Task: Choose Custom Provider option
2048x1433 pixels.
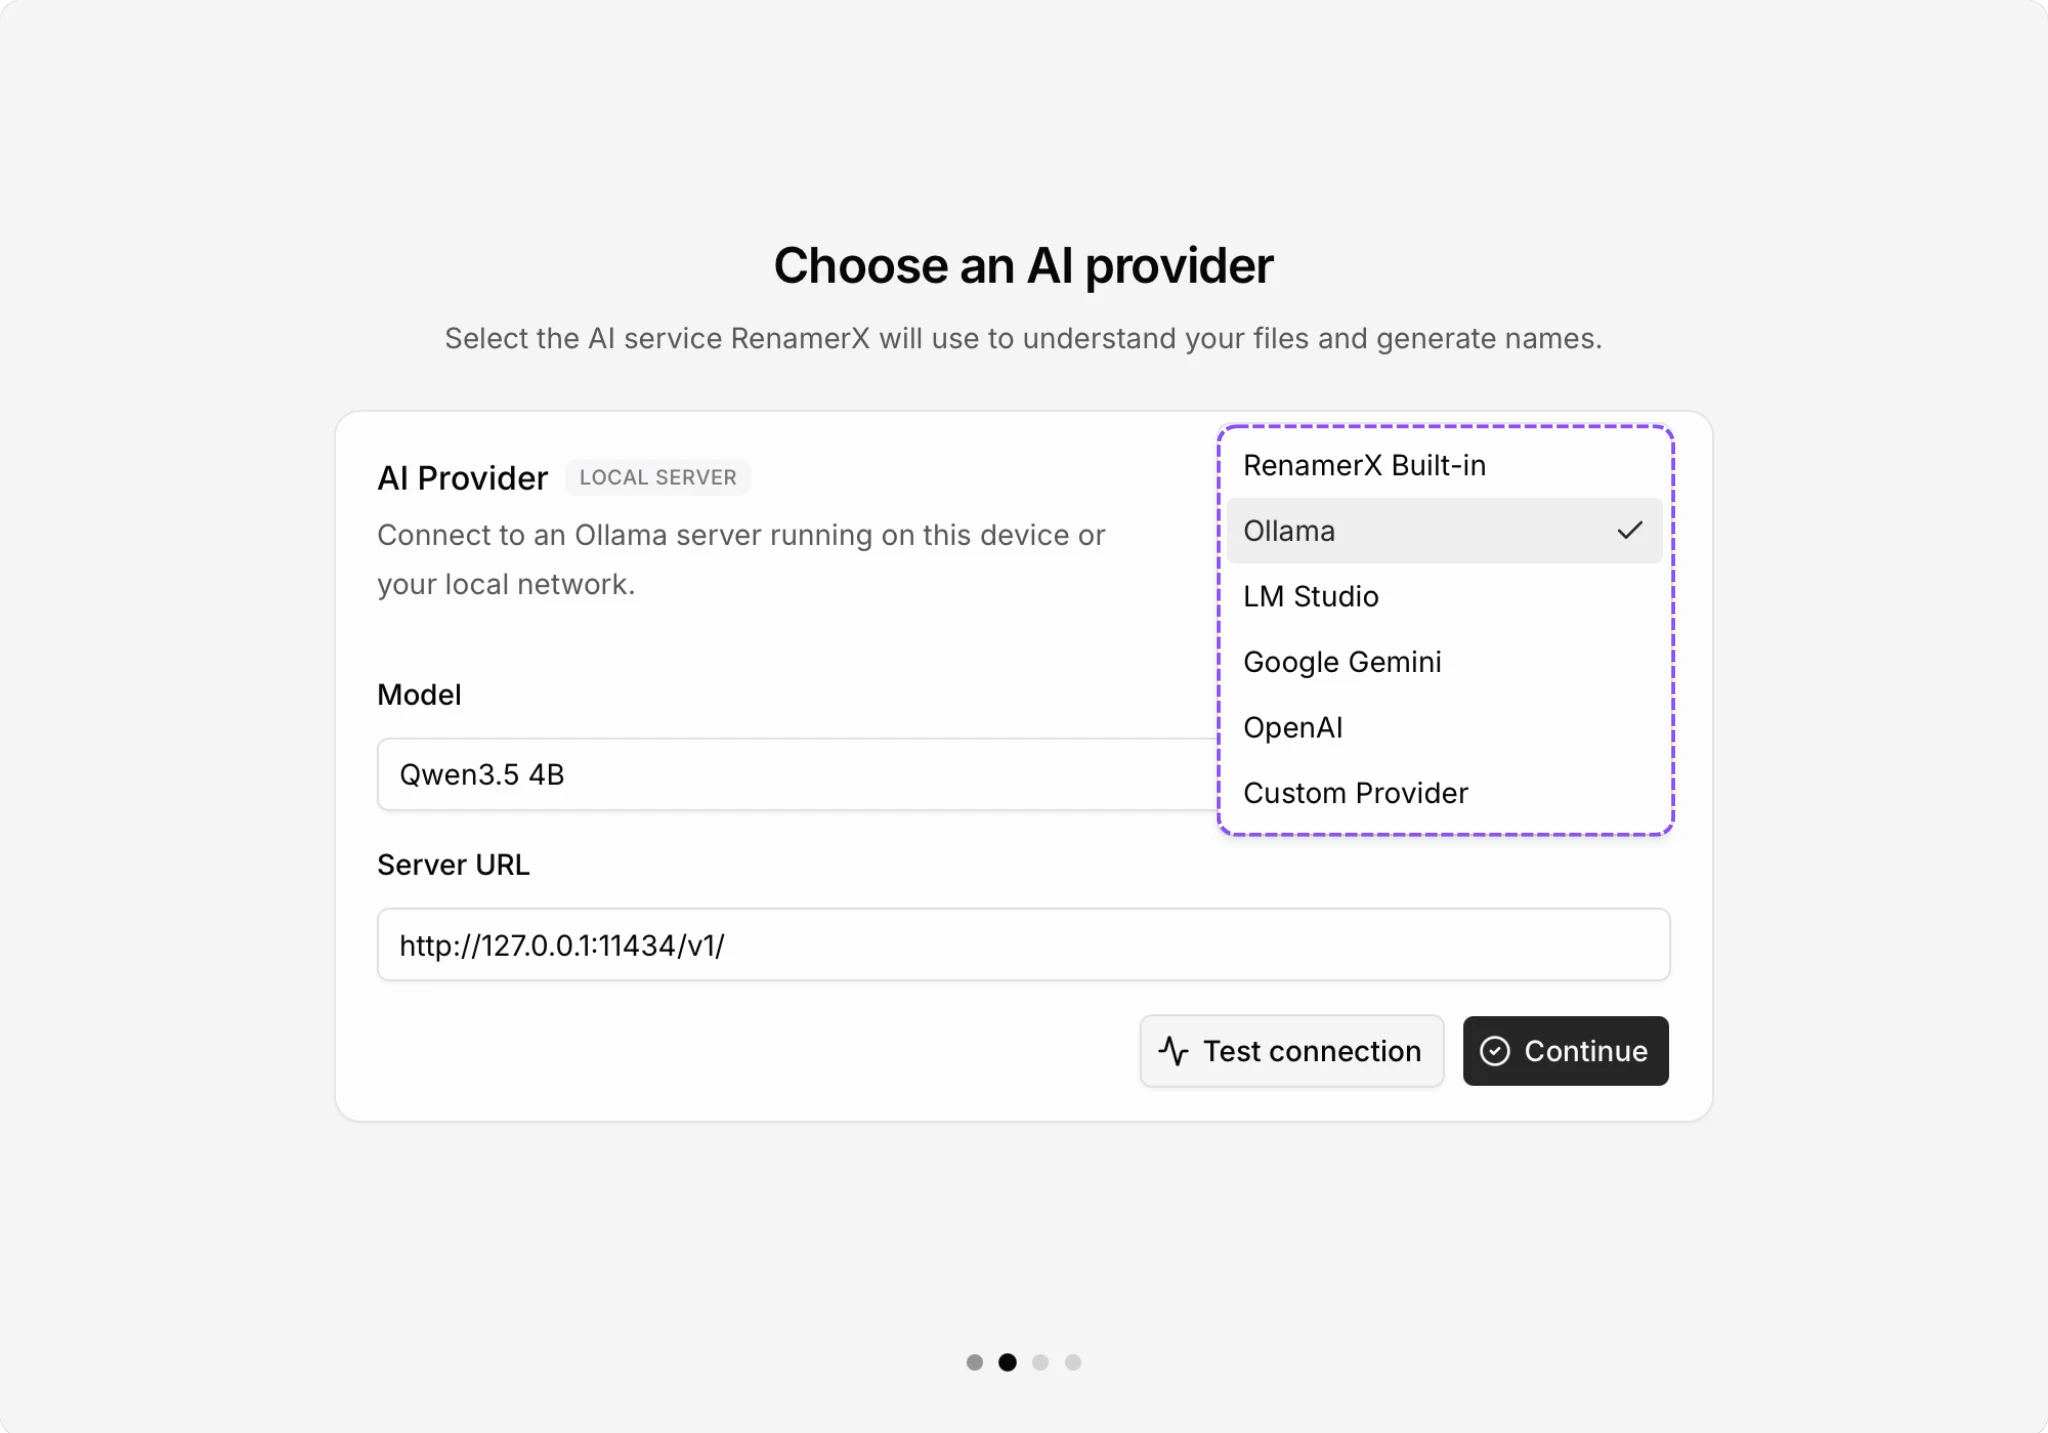Action: [1444, 793]
